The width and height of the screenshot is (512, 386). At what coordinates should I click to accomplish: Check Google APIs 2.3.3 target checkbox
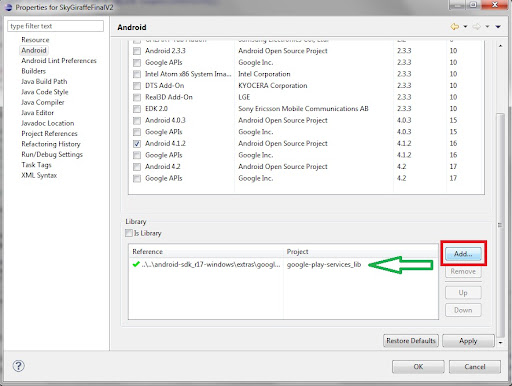tap(137, 63)
